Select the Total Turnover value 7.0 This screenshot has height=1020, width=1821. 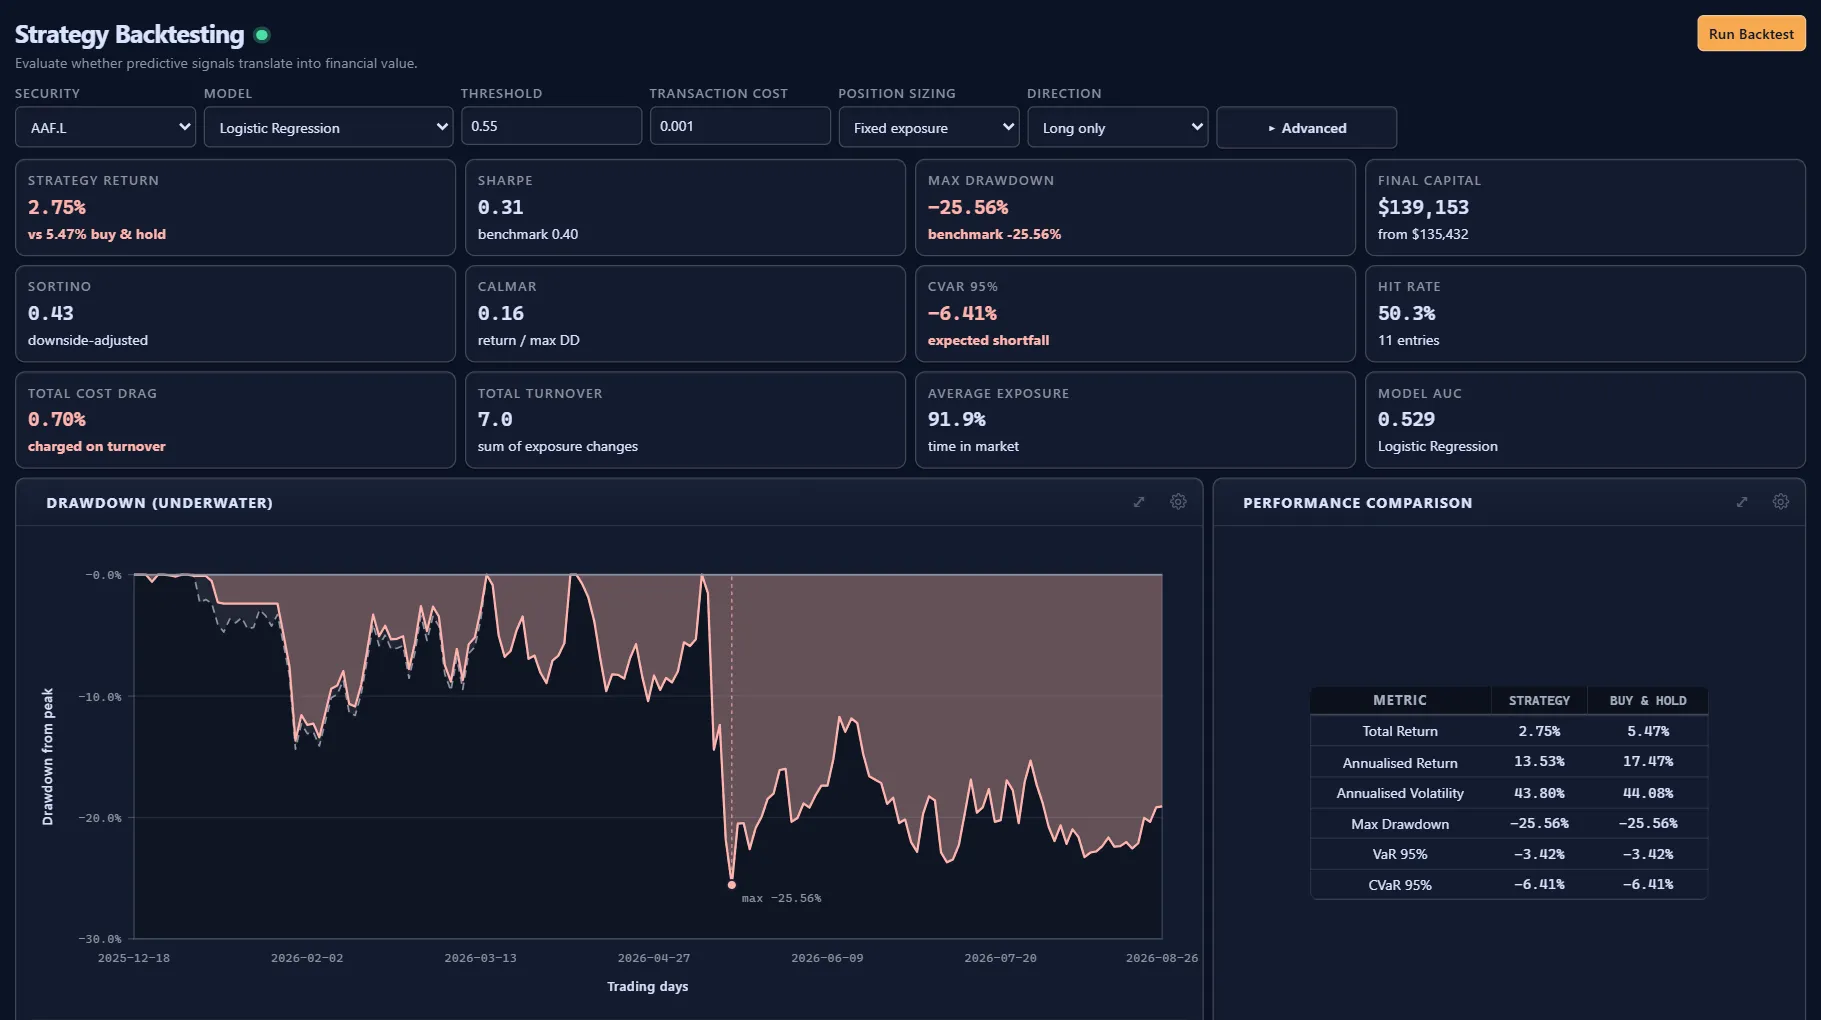pyautogui.click(x=495, y=419)
